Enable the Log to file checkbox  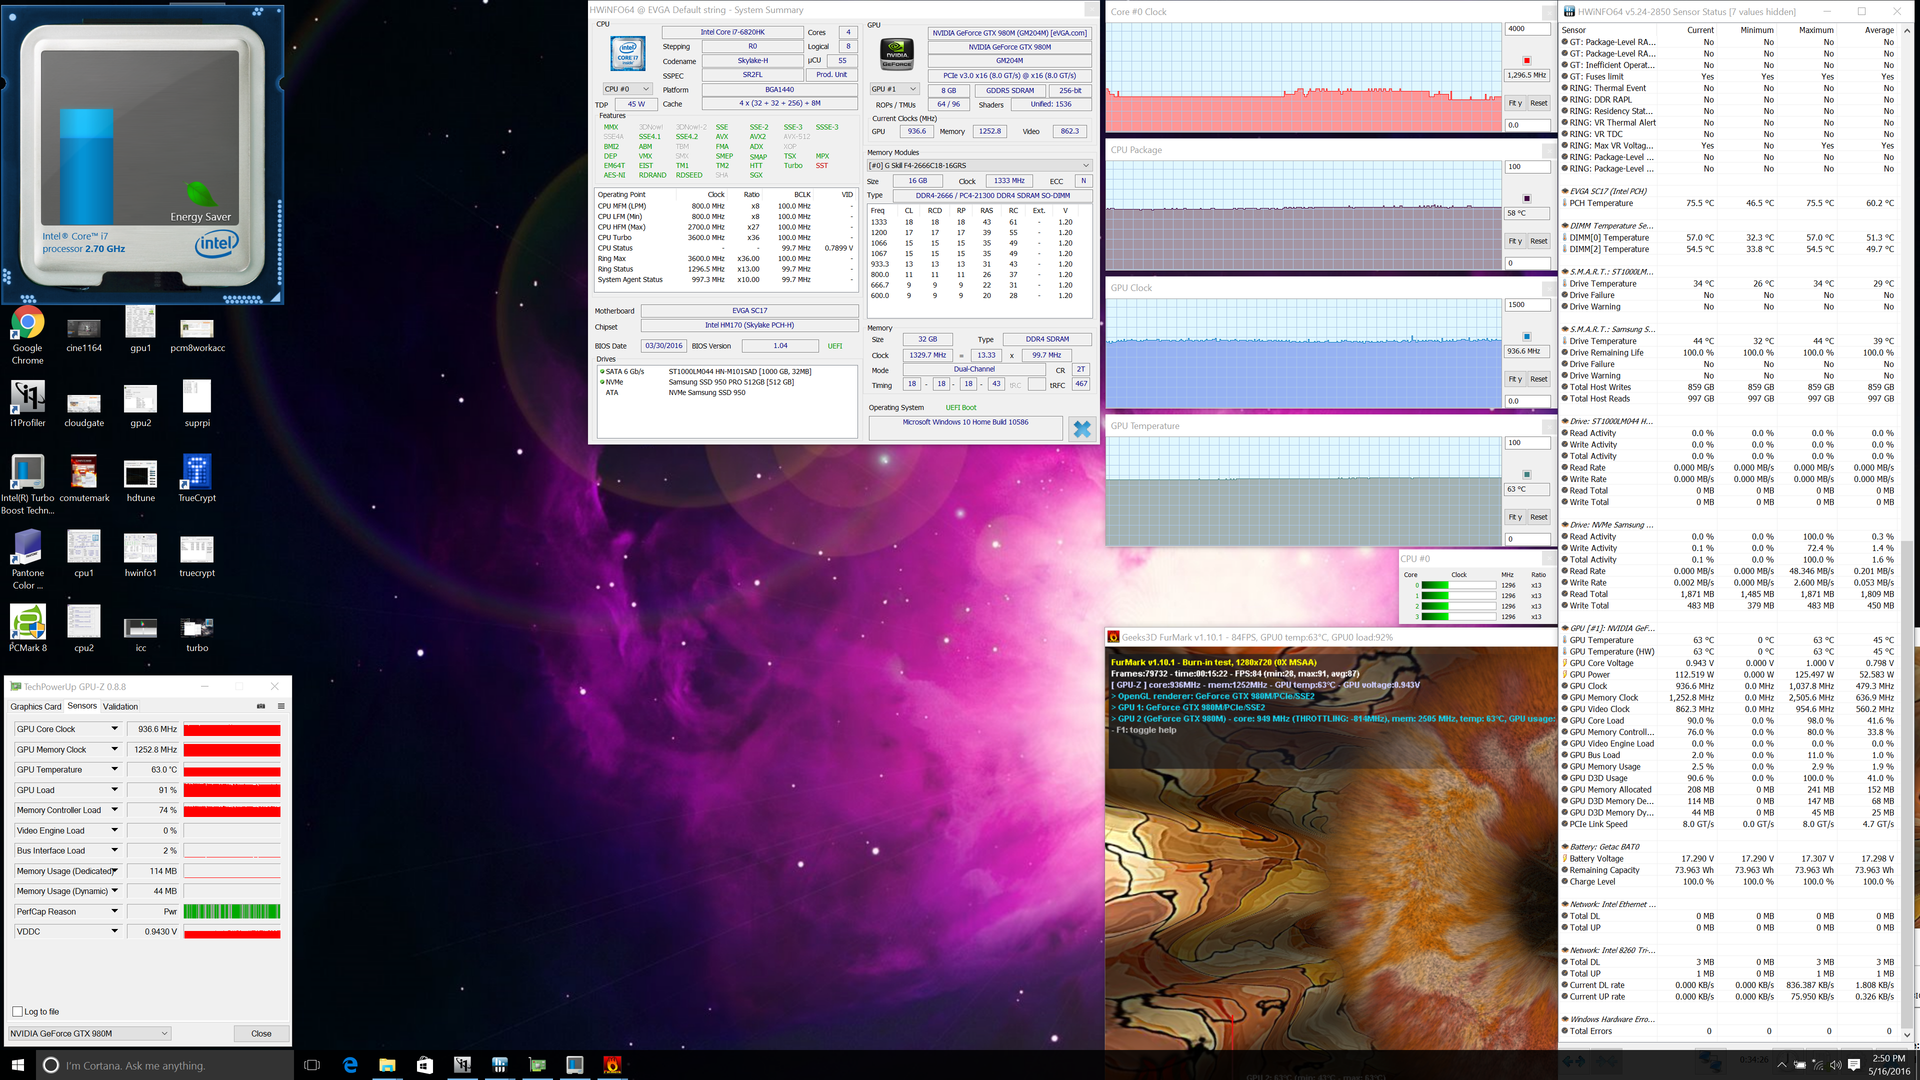[x=18, y=1012]
